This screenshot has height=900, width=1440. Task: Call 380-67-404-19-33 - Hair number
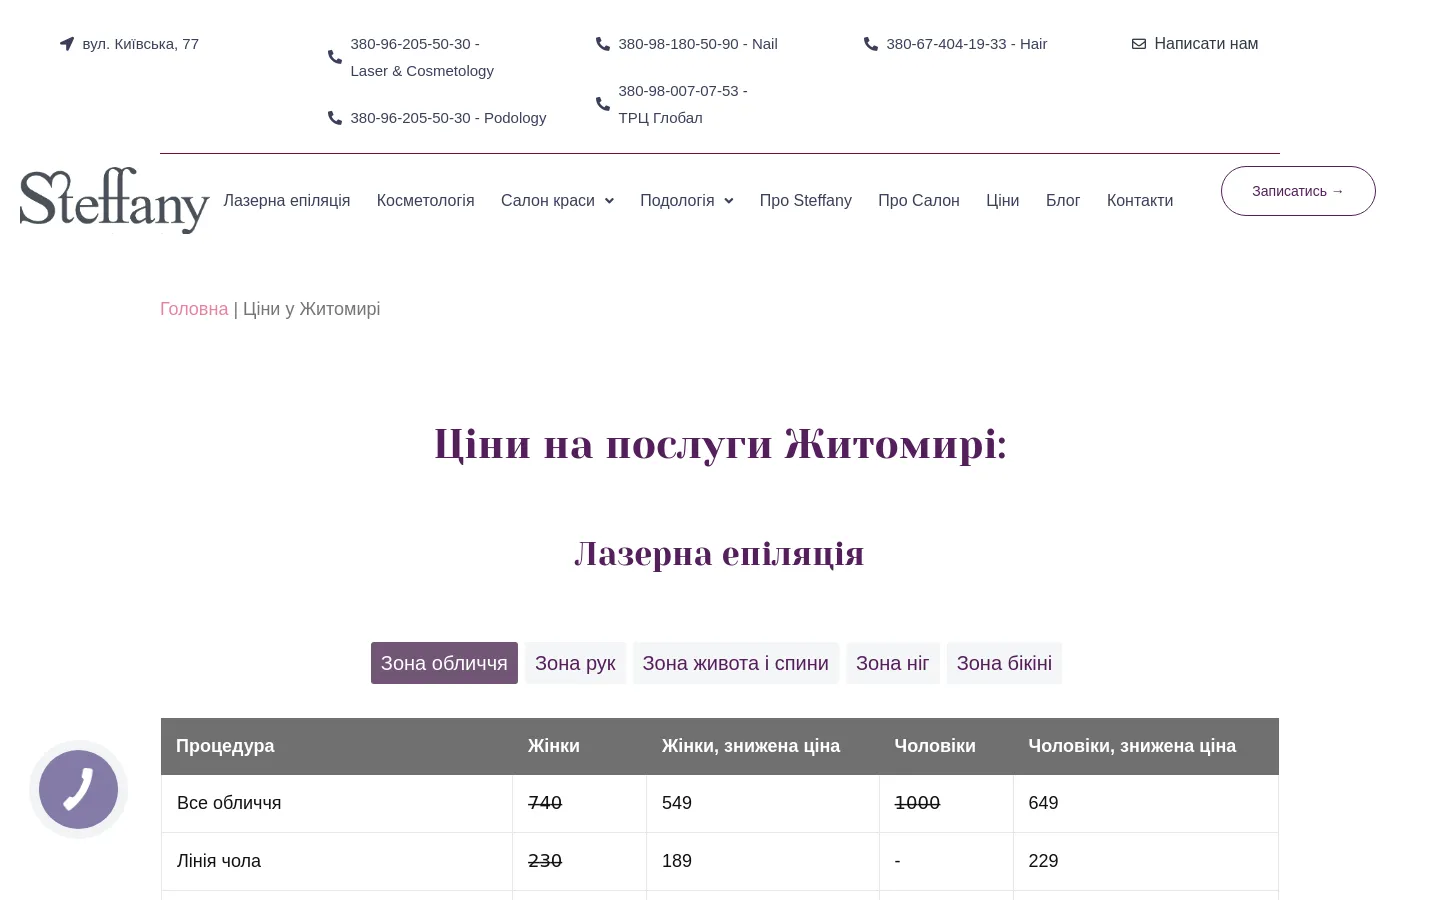[967, 44]
